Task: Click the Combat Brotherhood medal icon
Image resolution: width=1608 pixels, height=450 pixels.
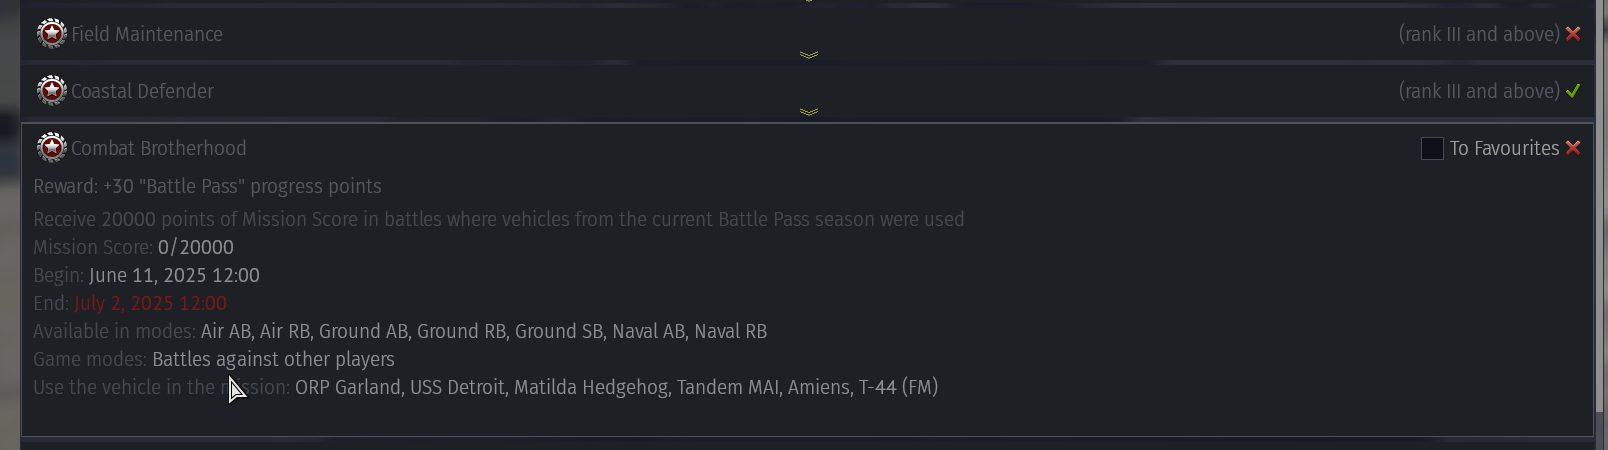Action: point(52,148)
